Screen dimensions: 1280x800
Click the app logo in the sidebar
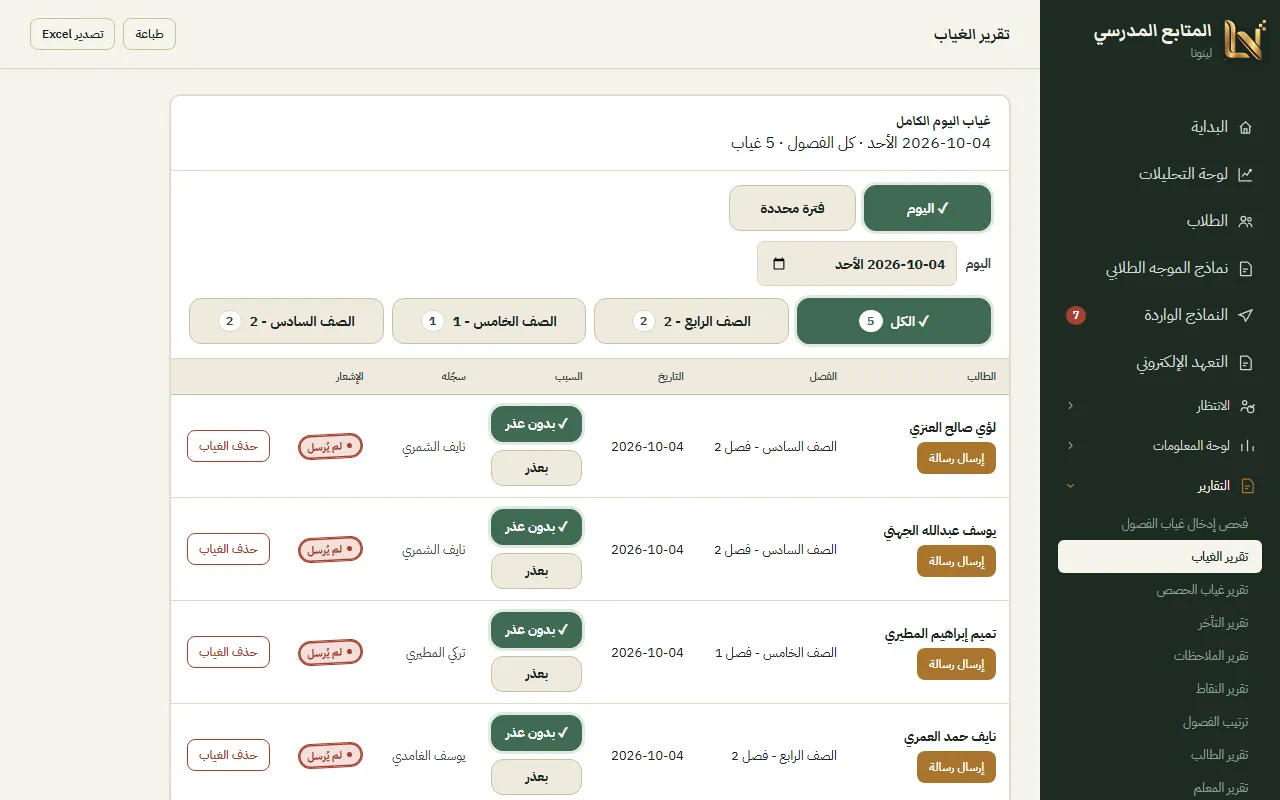[x=1244, y=40]
